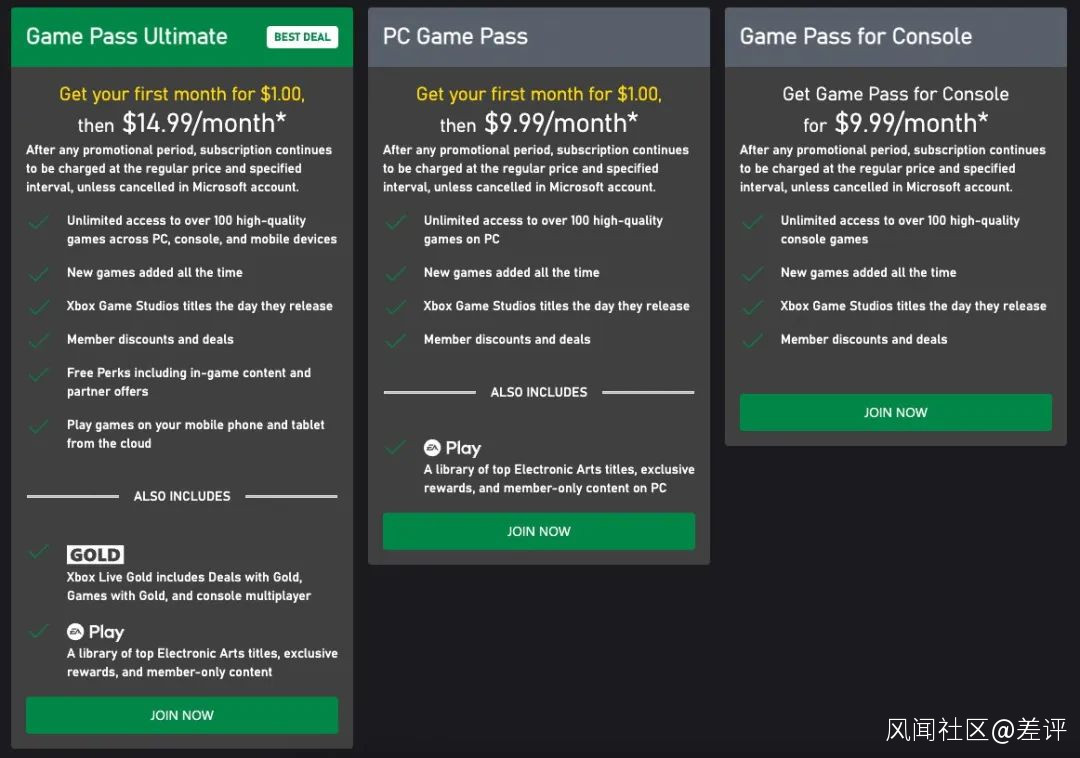Click checkmark beside PC EA Play library
Screen dimensions: 1080x758
[396, 447]
